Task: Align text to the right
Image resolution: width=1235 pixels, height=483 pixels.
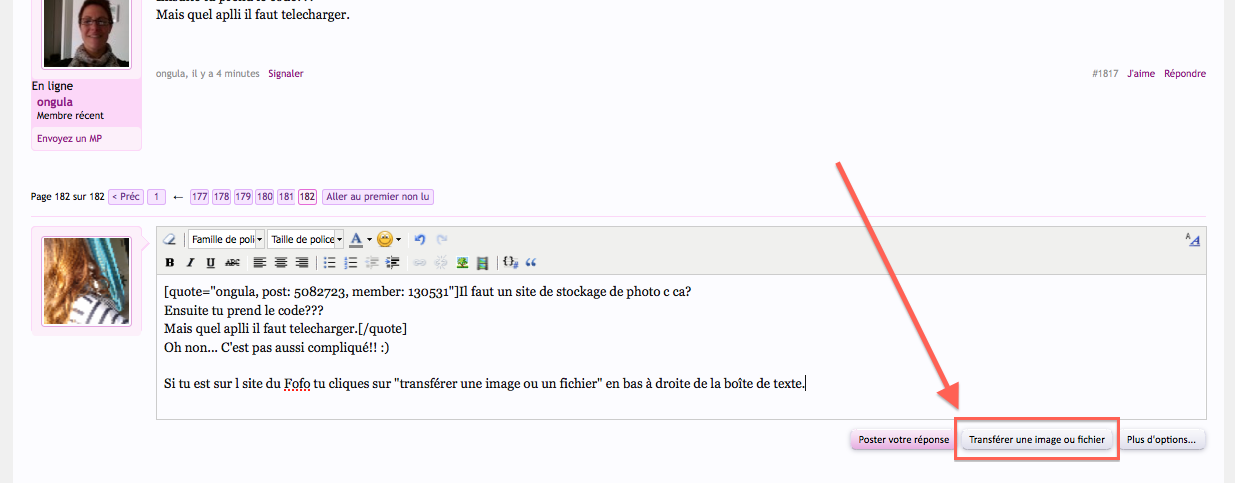Action: click(302, 263)
